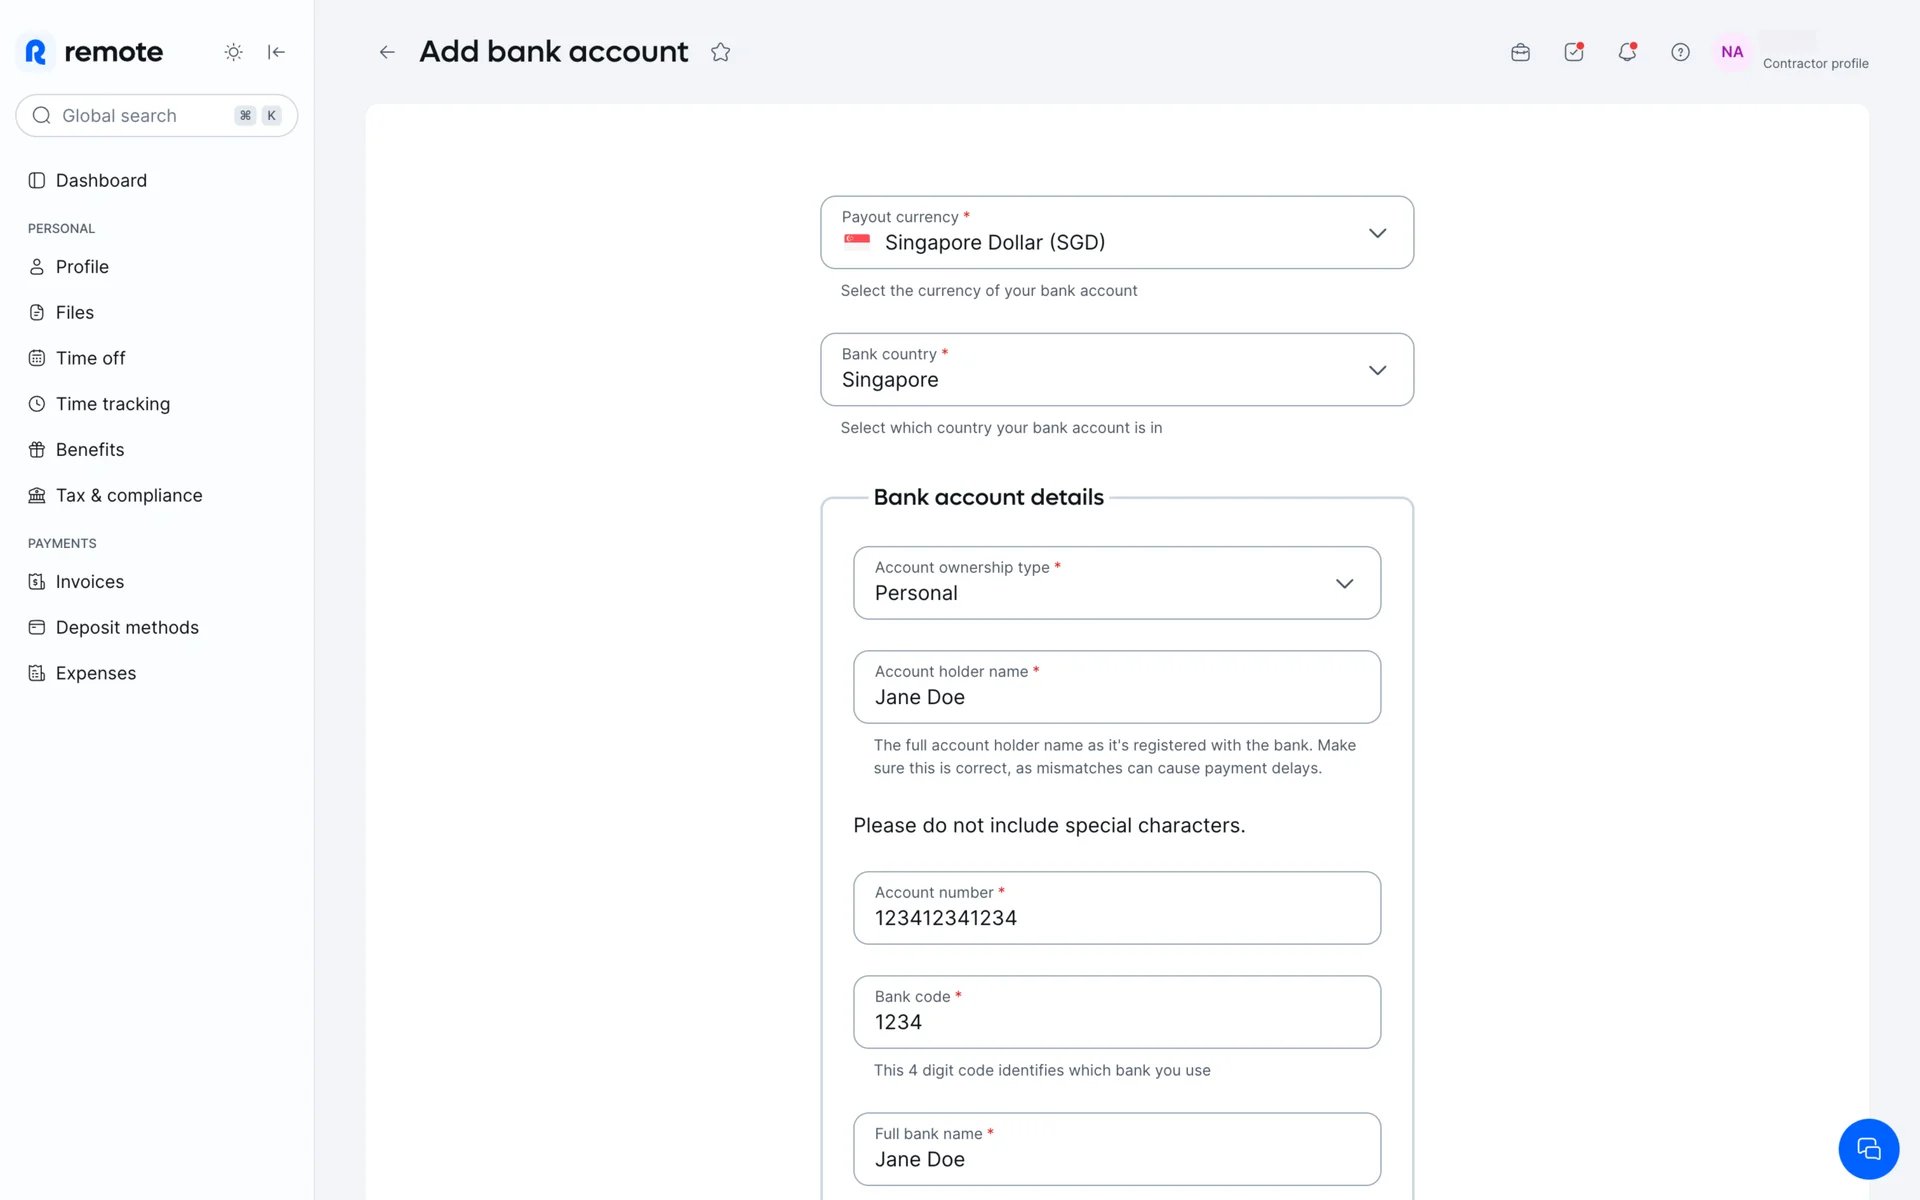Open the Invoices page
Screen dimensions: 1920x1200
tap(89, 581)
